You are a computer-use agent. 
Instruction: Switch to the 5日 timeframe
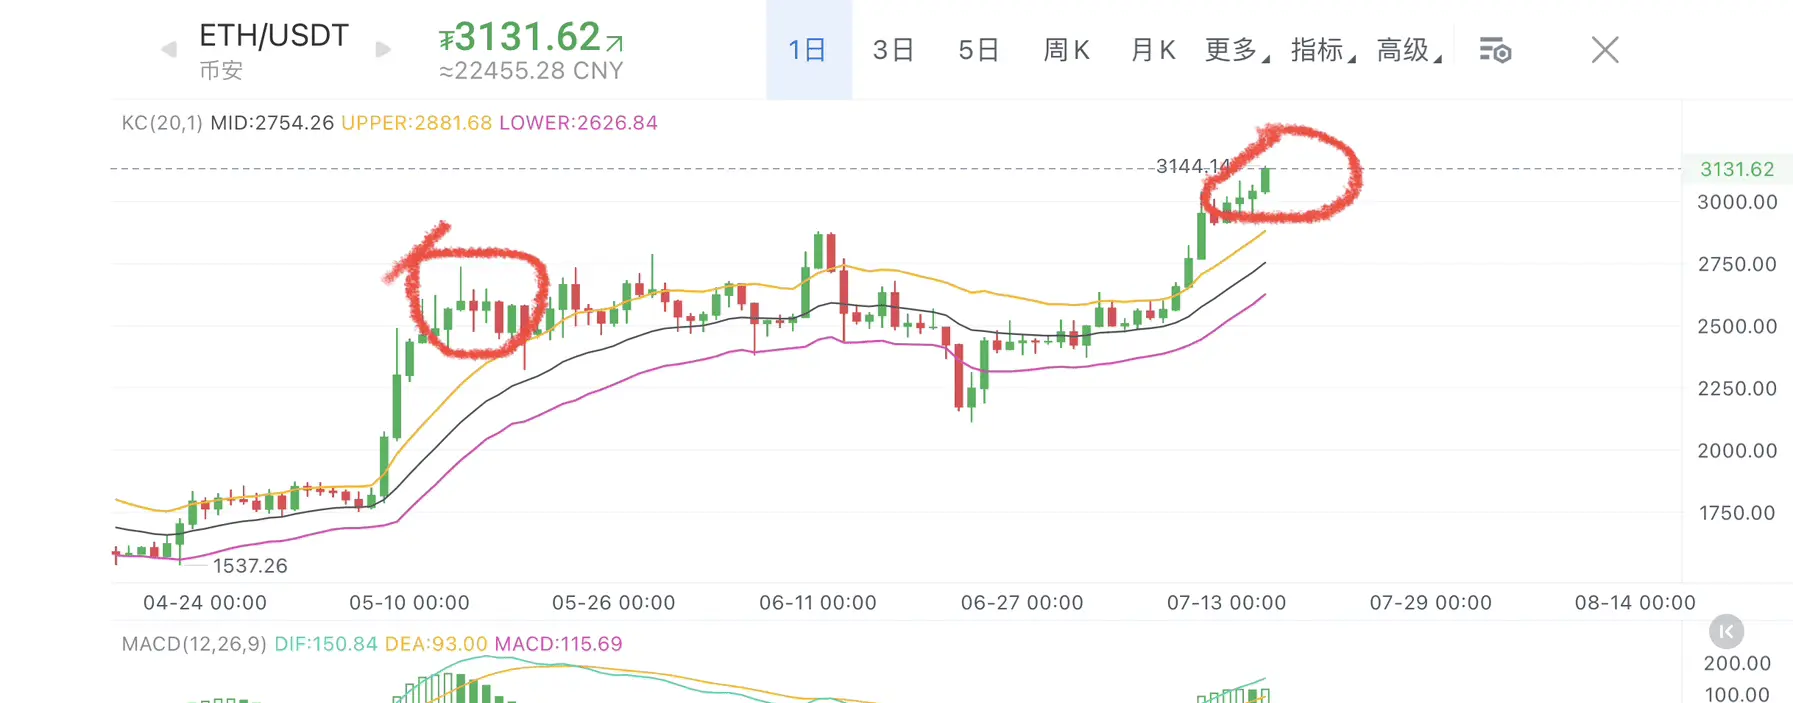click(x=978, y=50)
